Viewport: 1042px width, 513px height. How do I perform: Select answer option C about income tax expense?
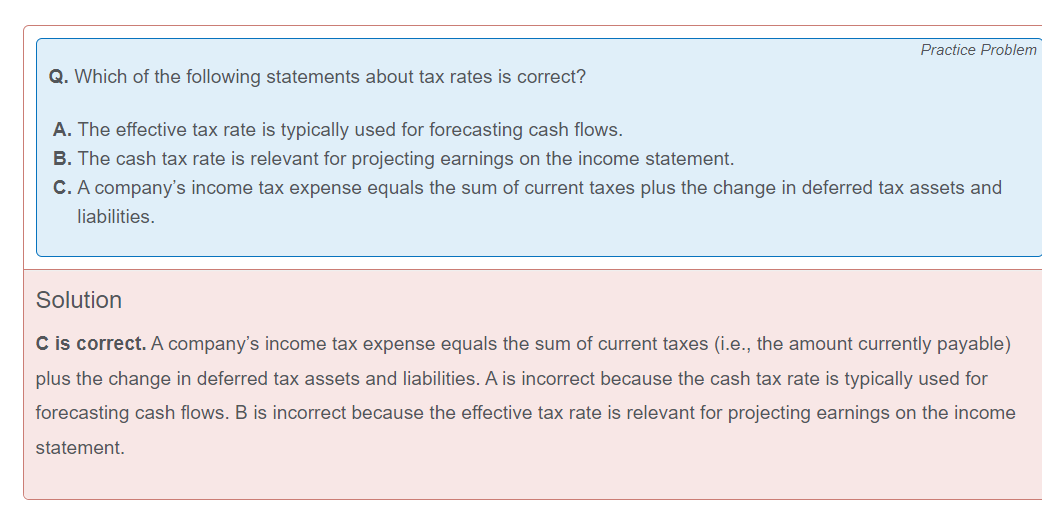[527, 202]
